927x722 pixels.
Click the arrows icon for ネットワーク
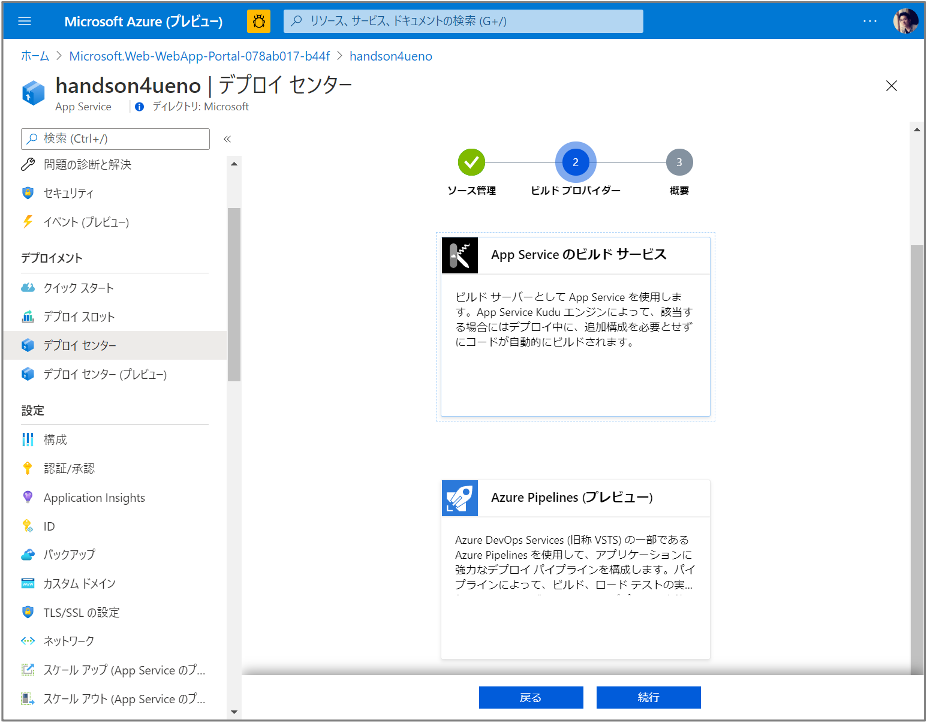point(28,641)
